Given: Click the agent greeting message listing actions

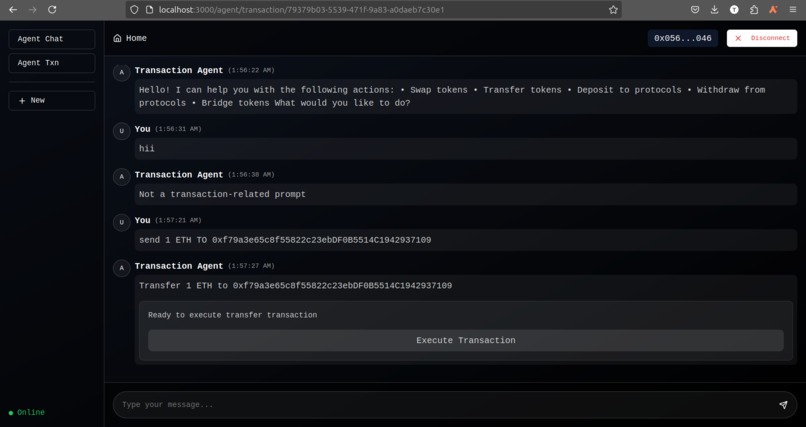Looking at the screenshot, I should click(x=466, y=97).
